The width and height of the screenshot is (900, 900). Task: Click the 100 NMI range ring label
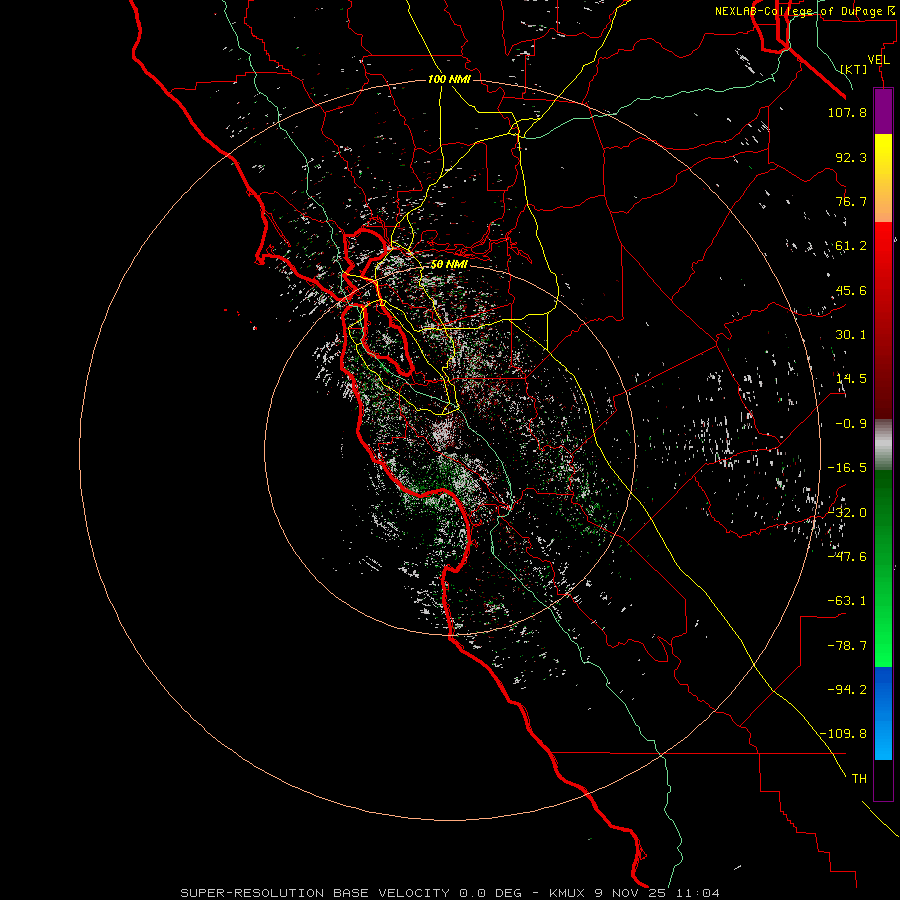(449, 79)
